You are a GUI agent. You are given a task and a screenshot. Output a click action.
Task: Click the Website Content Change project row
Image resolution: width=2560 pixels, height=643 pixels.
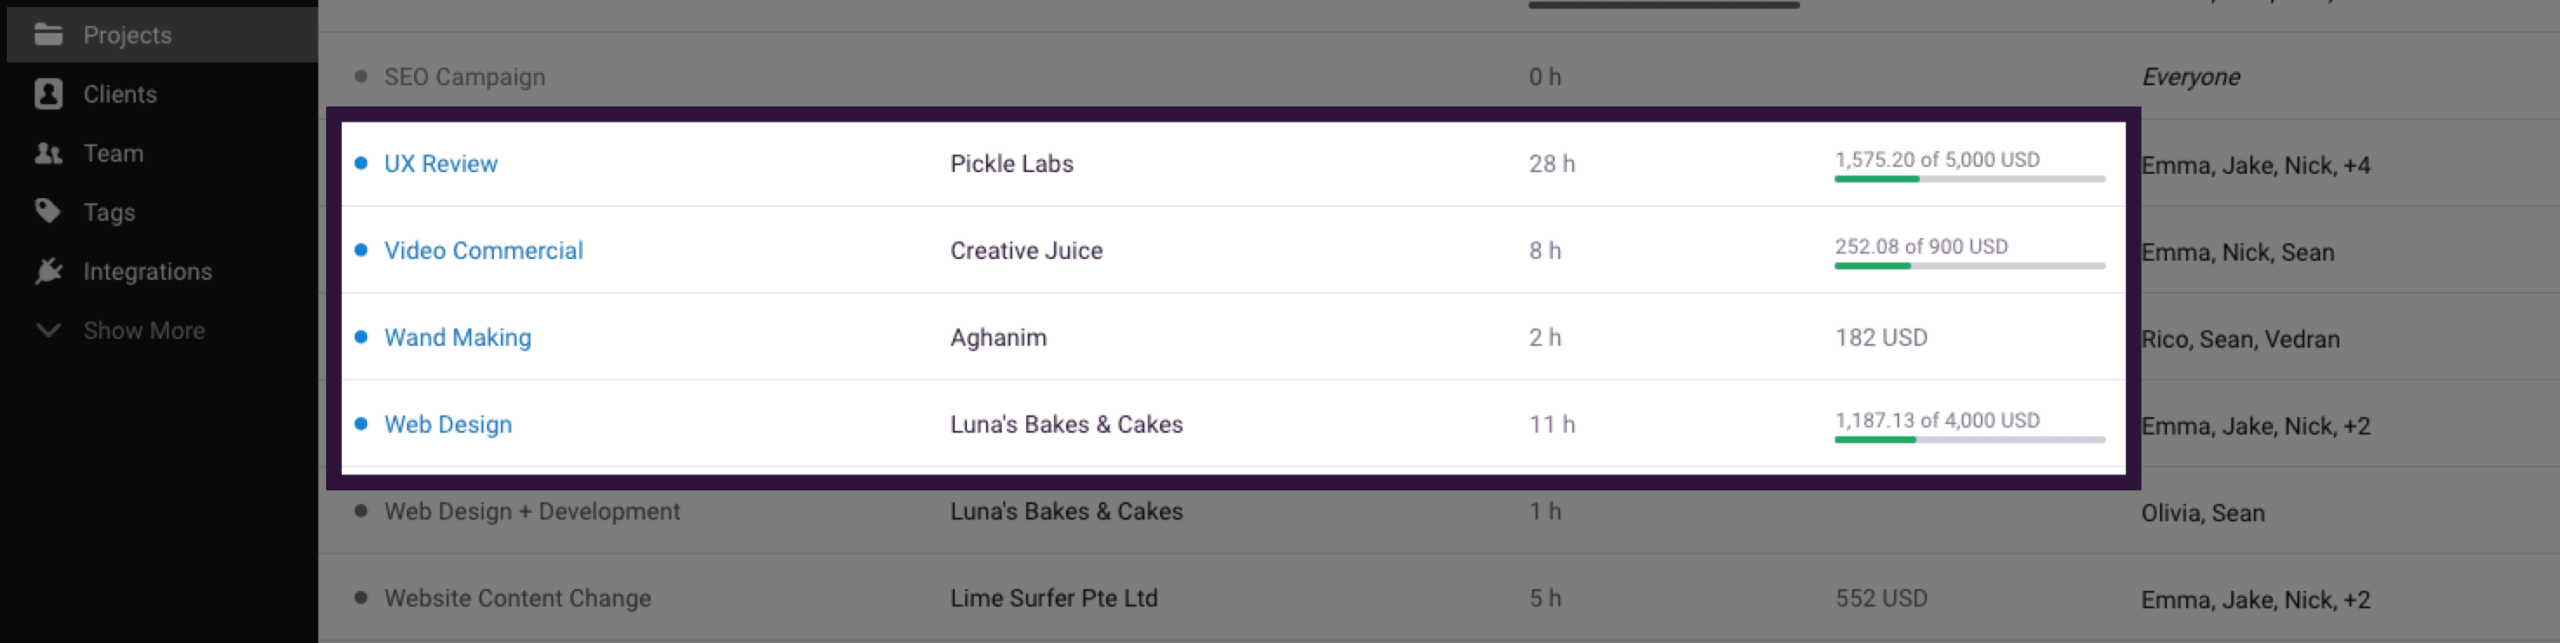click(517, 598)
